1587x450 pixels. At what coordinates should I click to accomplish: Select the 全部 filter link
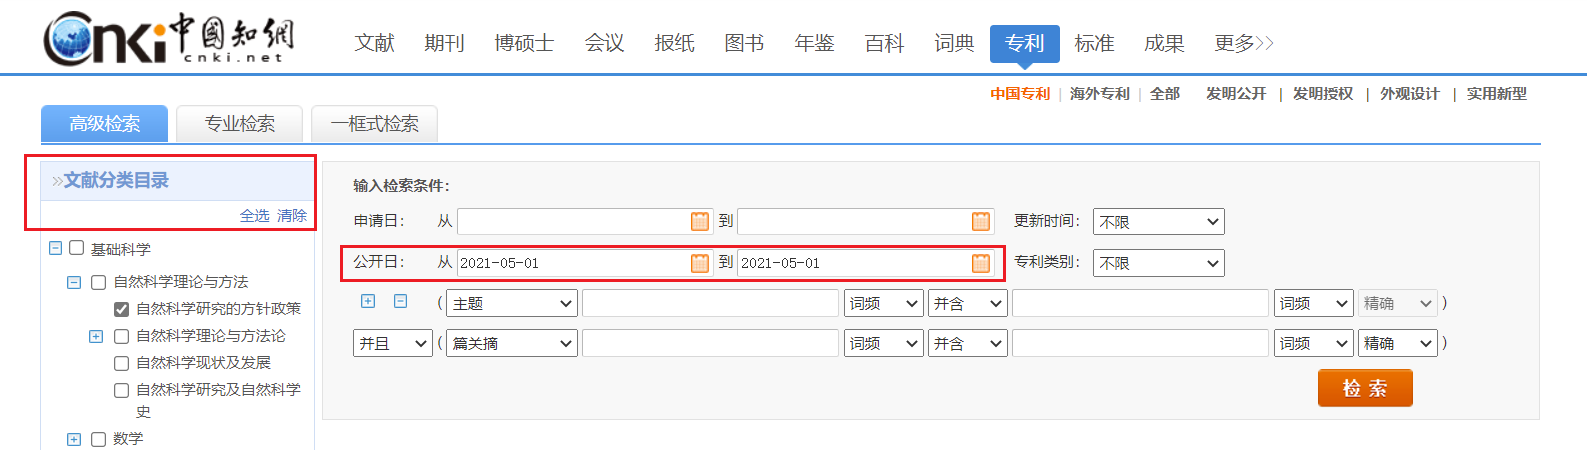coord(1165,93)
